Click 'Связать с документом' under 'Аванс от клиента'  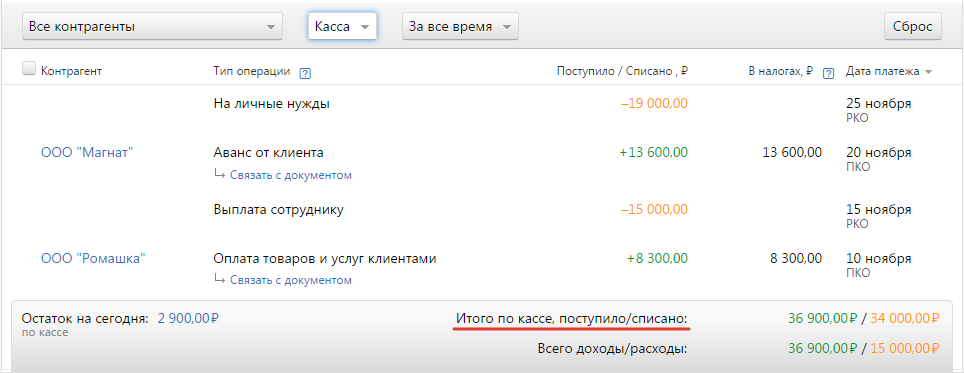click(291, 175)
